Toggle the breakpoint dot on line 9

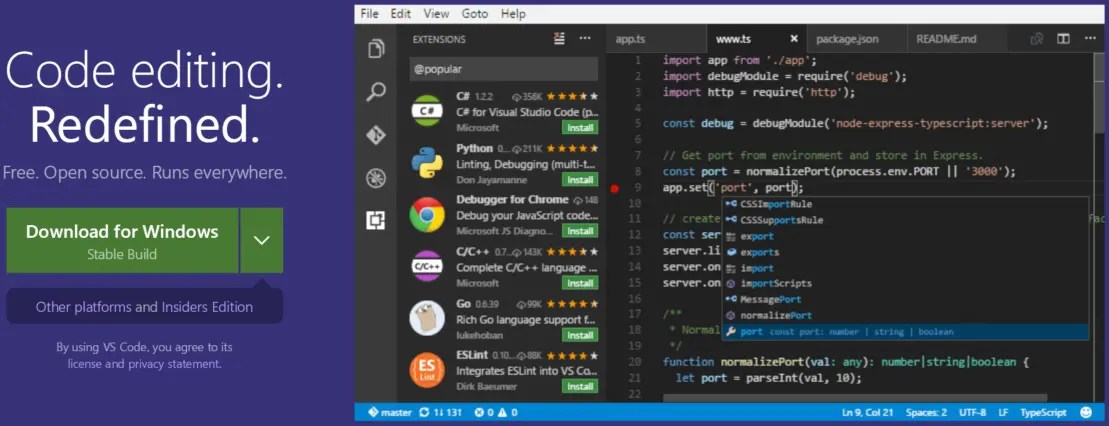tap(614, 188)
